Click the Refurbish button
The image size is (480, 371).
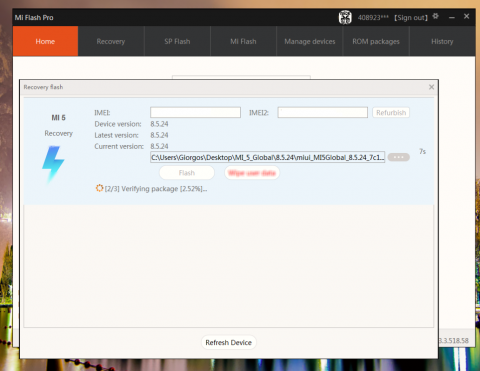pyautogui.click(x=391, y=113)
